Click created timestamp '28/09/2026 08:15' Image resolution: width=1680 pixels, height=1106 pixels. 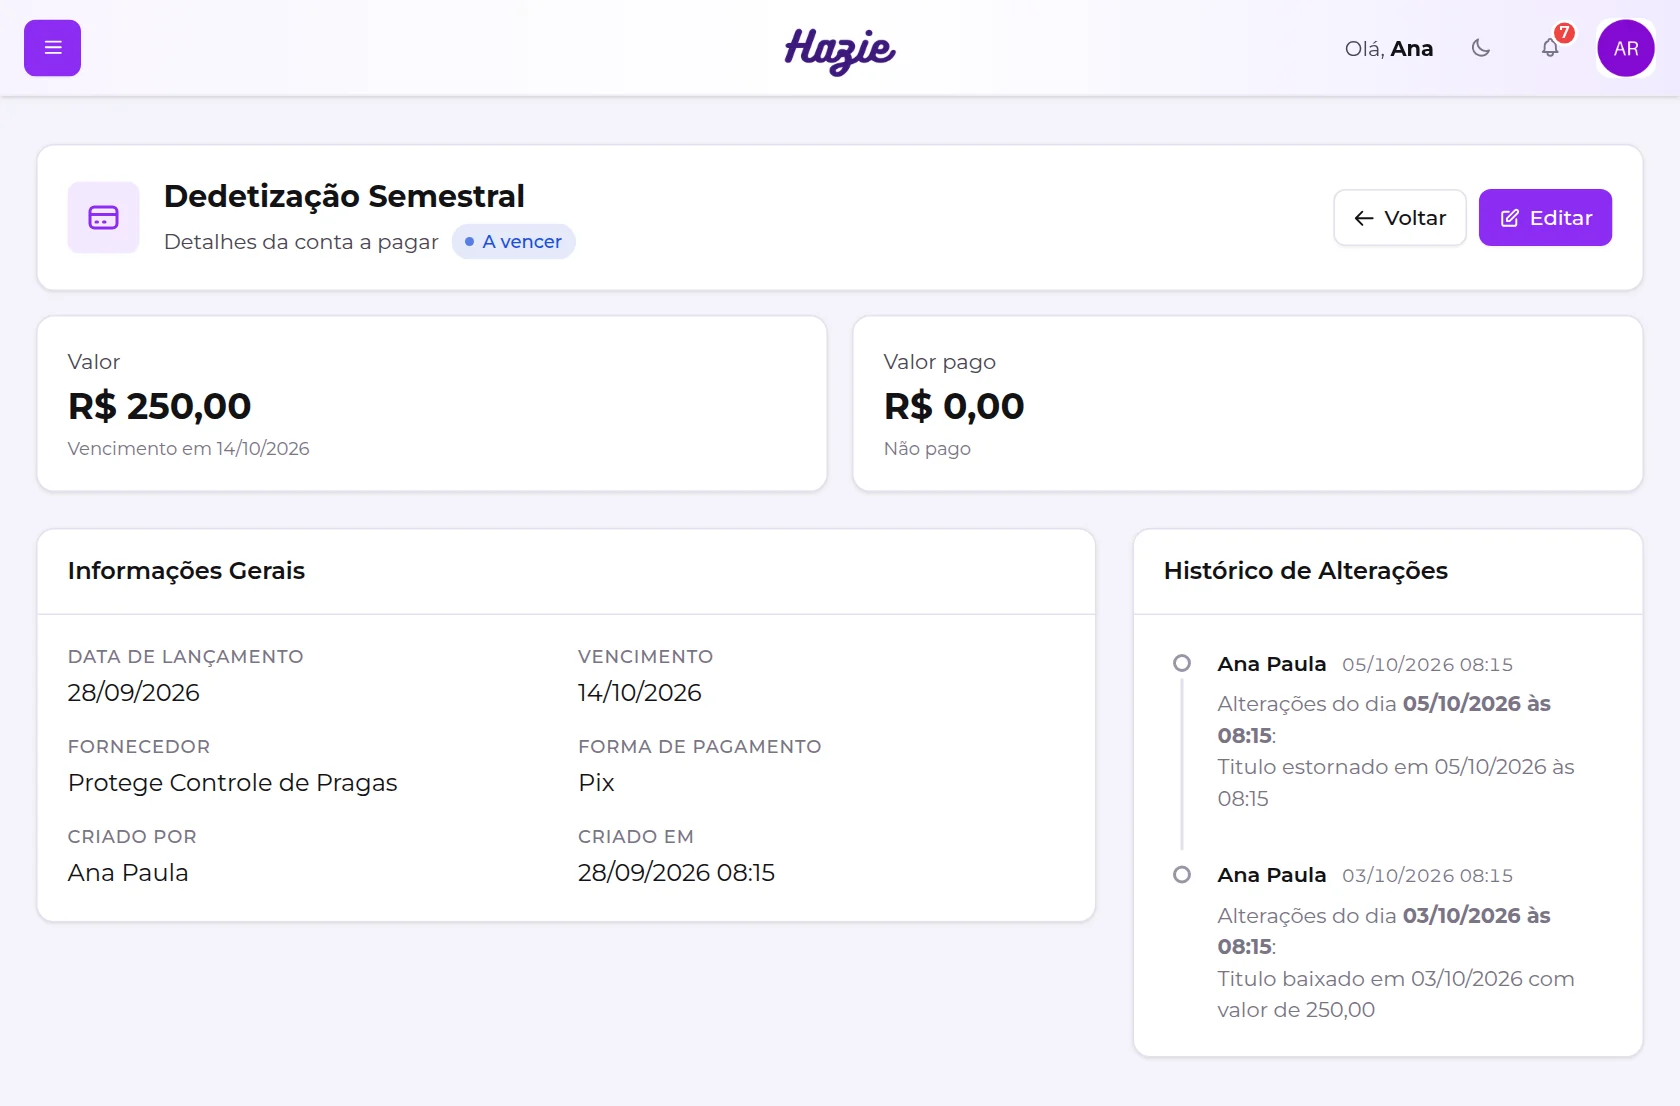pyautogui.click(x=676, y=872)
